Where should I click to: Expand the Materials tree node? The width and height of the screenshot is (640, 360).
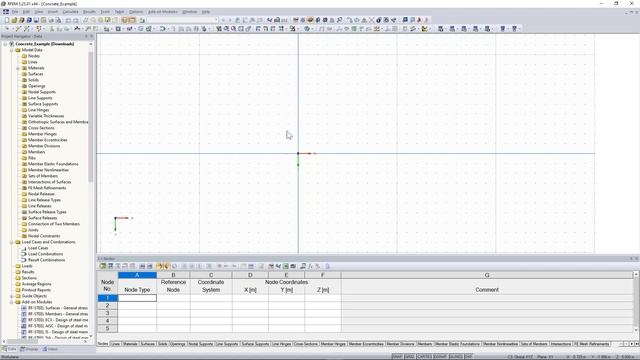pos(18,68)
